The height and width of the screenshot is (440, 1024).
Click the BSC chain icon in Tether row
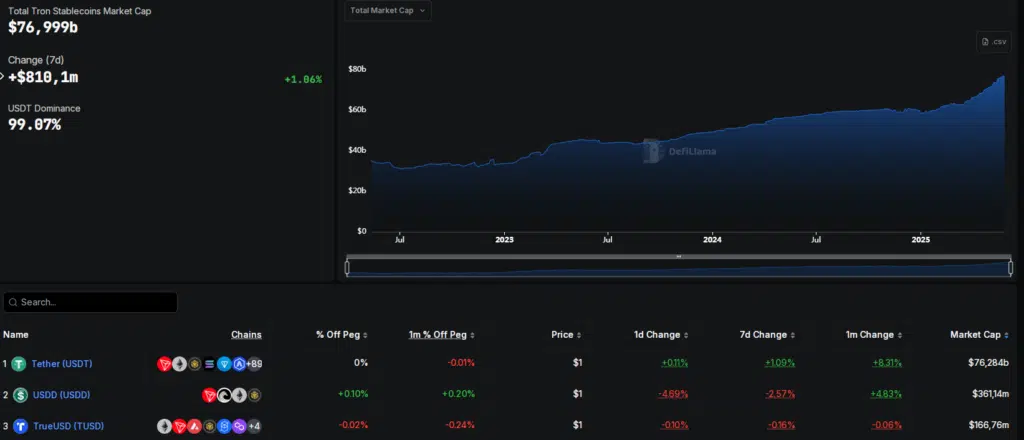point(195,364)
